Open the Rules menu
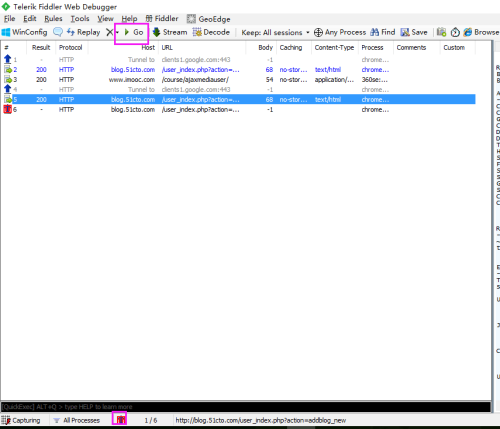The image size is (500, 429). 53,19
